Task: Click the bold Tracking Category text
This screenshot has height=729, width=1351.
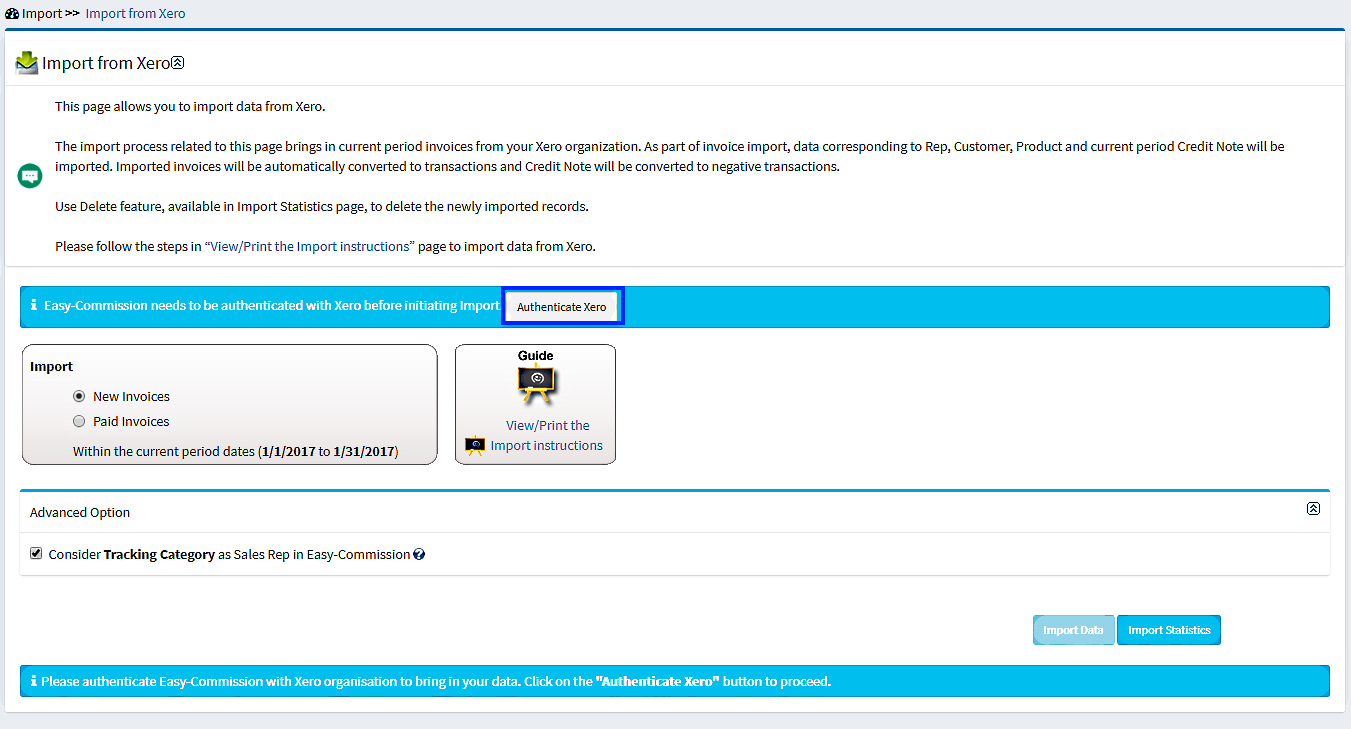Action: pos(159,554)
